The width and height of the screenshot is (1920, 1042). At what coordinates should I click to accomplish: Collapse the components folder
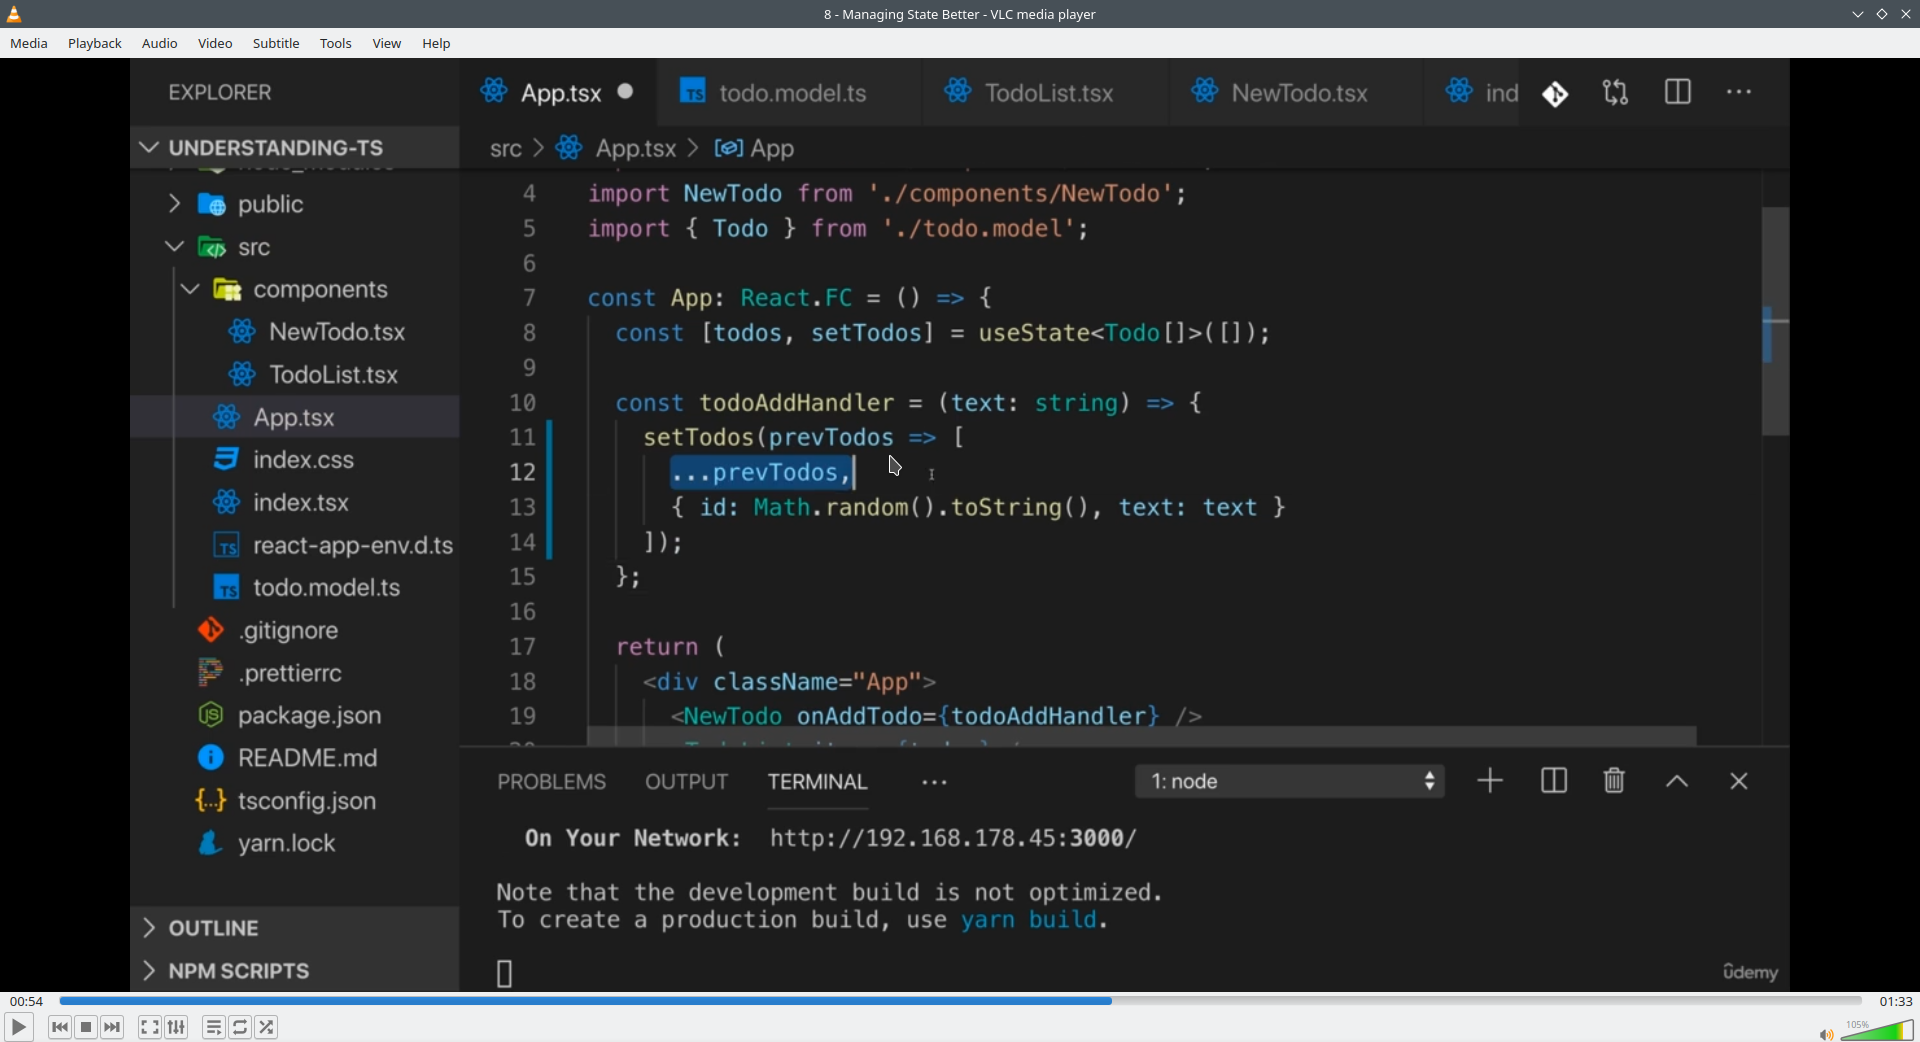coord(295,290)
